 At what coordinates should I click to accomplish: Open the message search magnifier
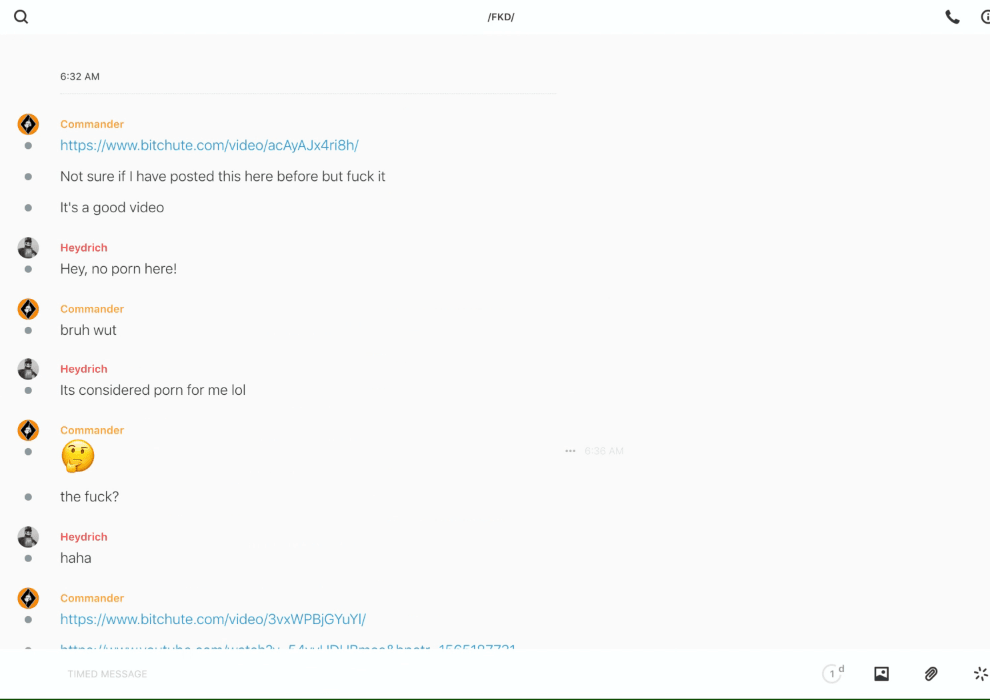coord(21,17)
